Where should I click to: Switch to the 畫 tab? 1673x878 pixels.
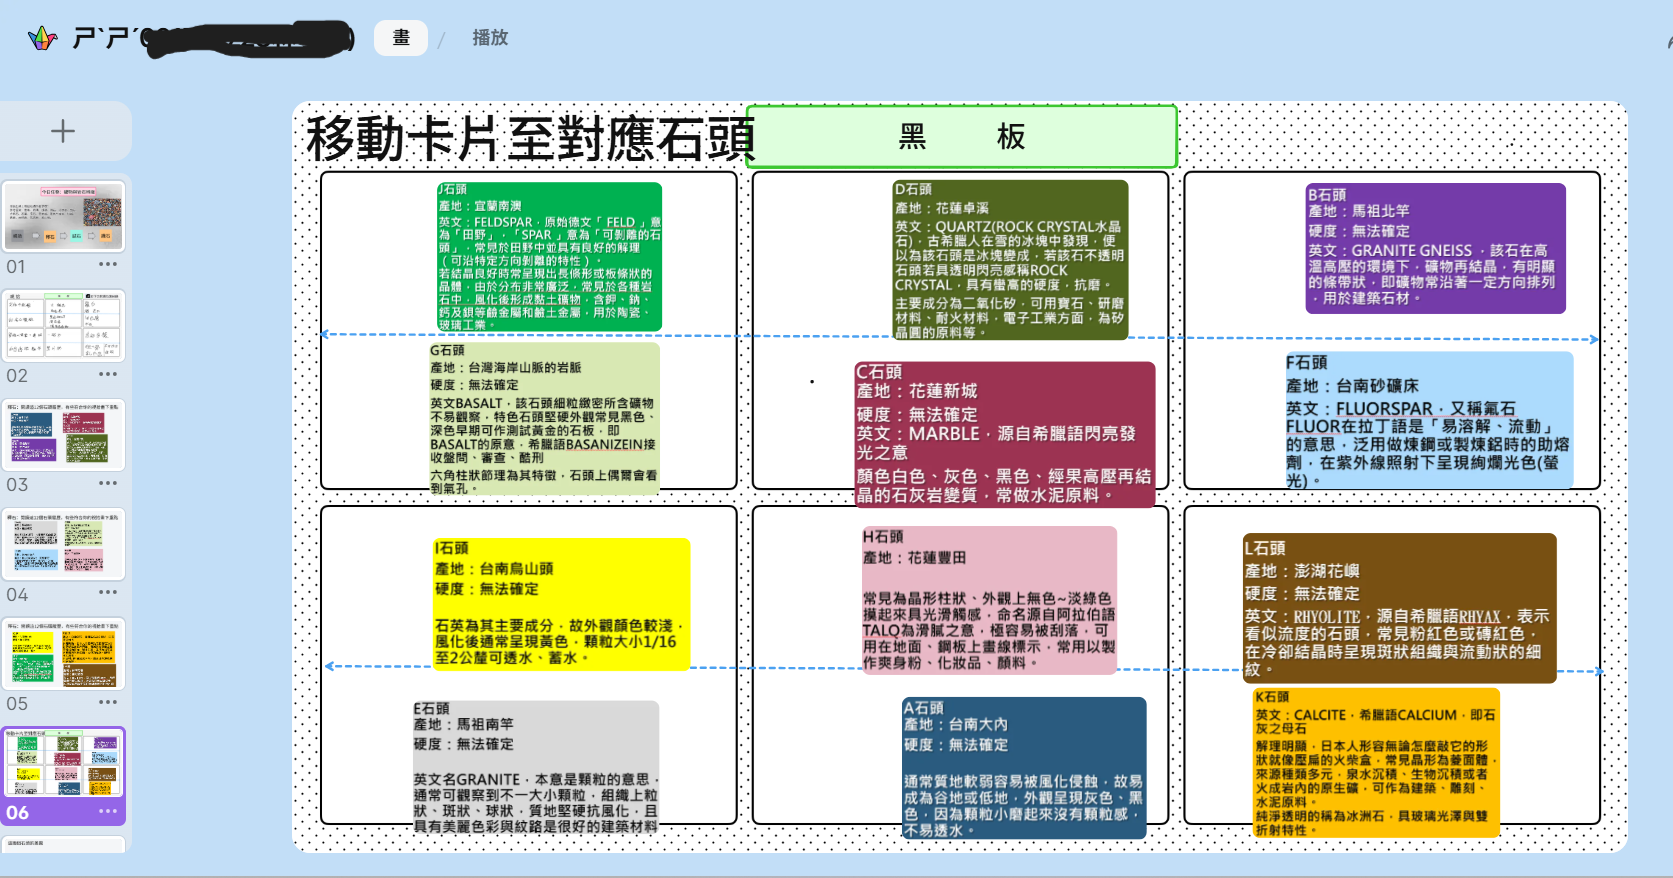point(401,38)
